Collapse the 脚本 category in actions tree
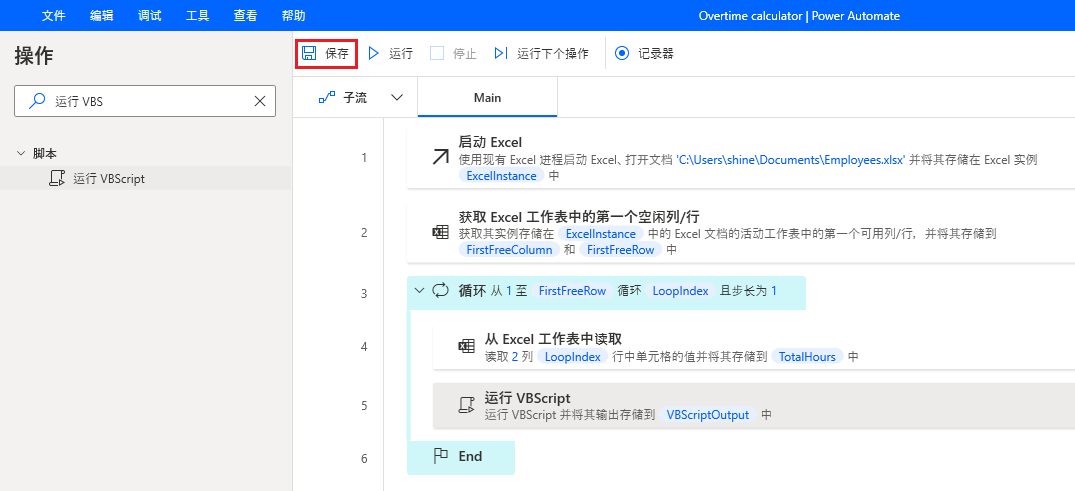The width and height of the screenshot is (1075, 491). (21, 154)
